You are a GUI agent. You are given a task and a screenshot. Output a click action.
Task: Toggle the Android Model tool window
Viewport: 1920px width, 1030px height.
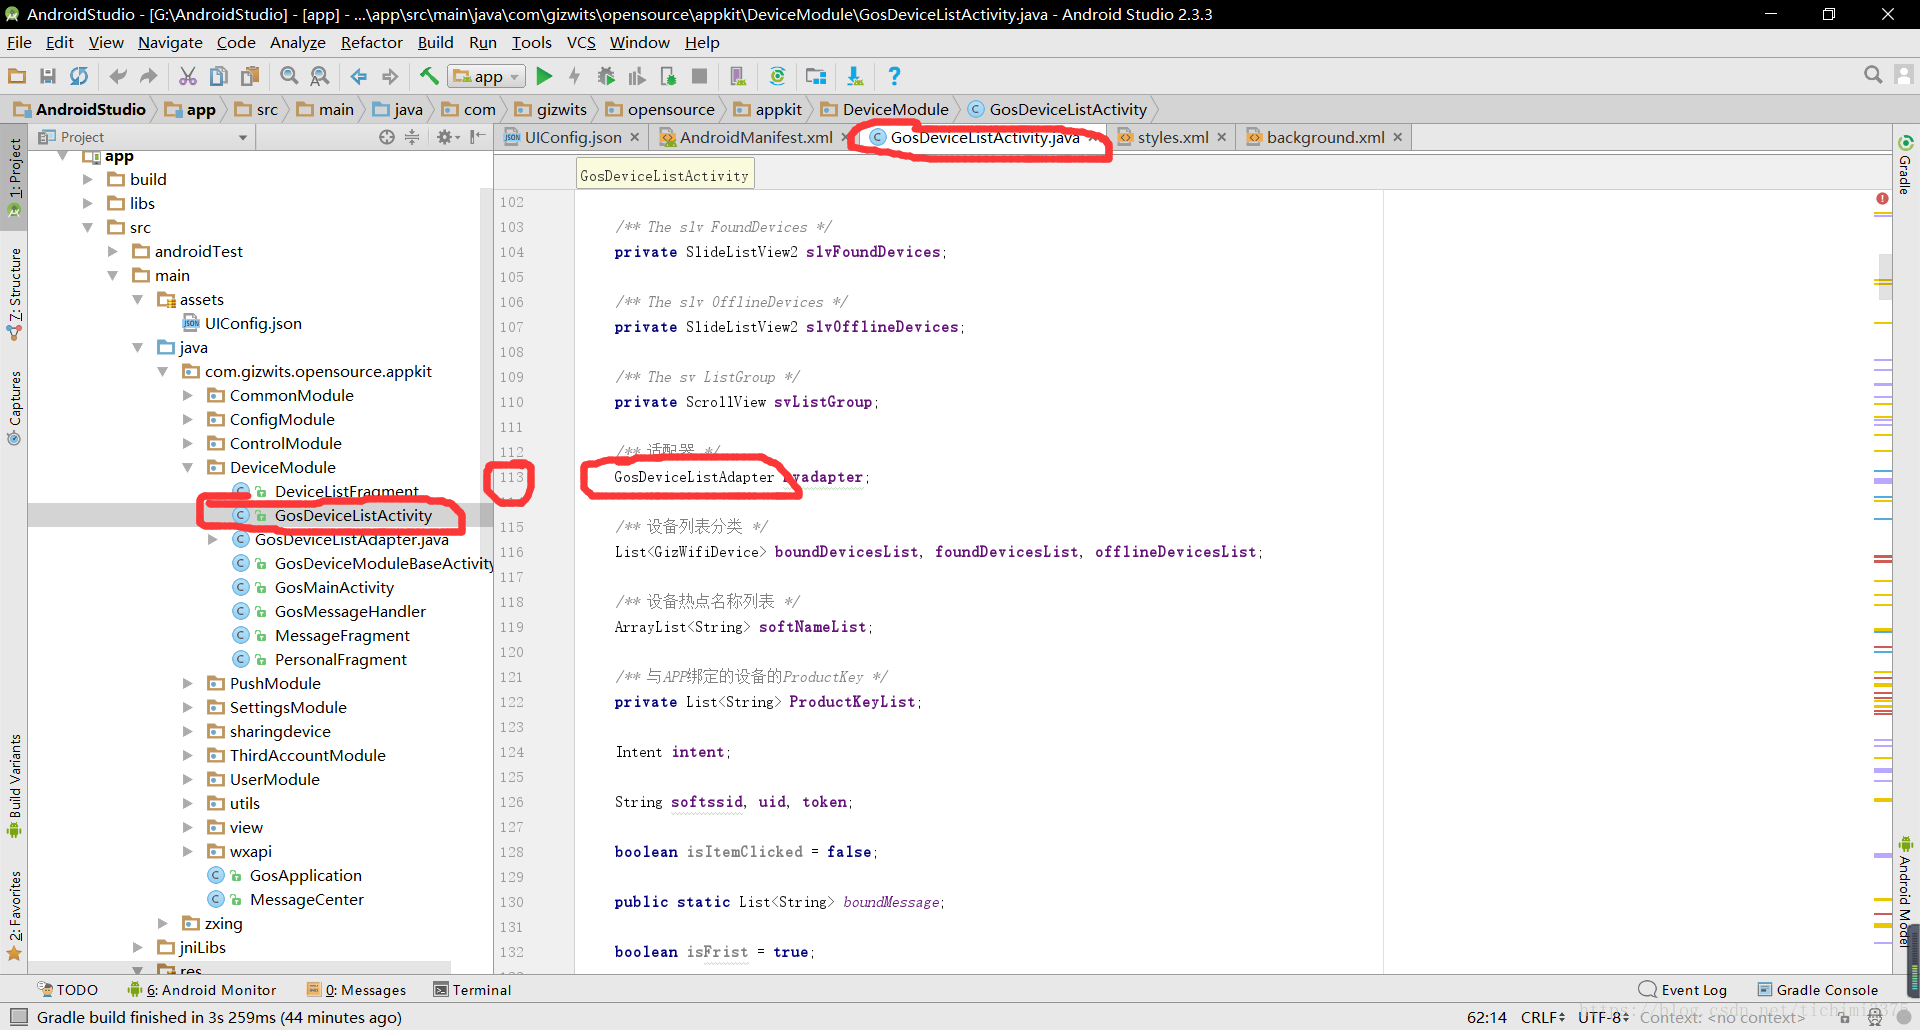[1905, 892]
